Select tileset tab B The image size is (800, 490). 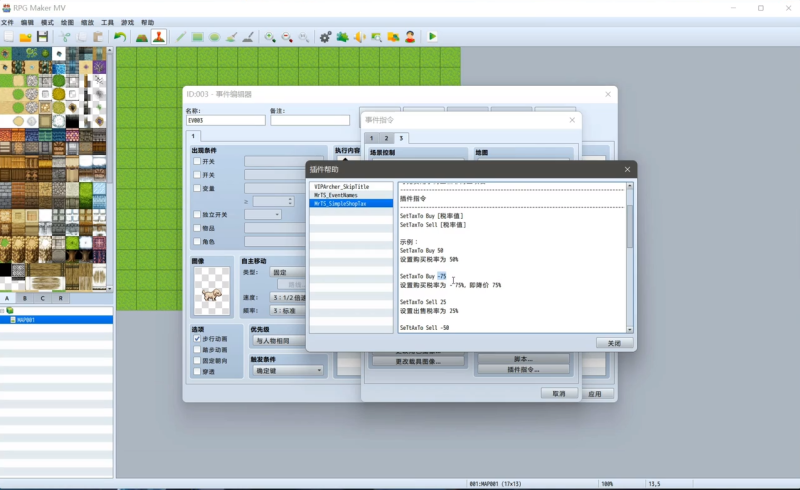point(24,298)
